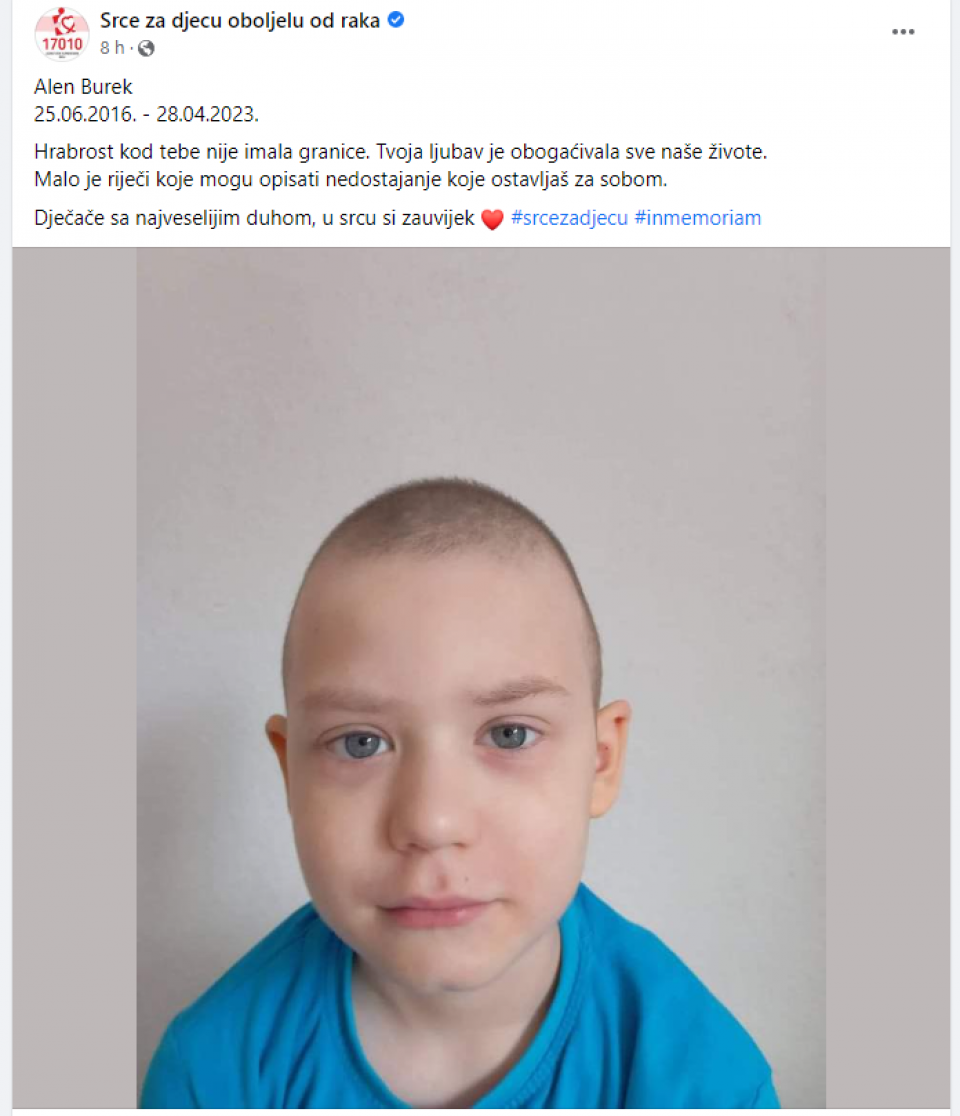Click the line starting Malo je riječi
Screen dimensions: 960x1116
click(351, 179)
